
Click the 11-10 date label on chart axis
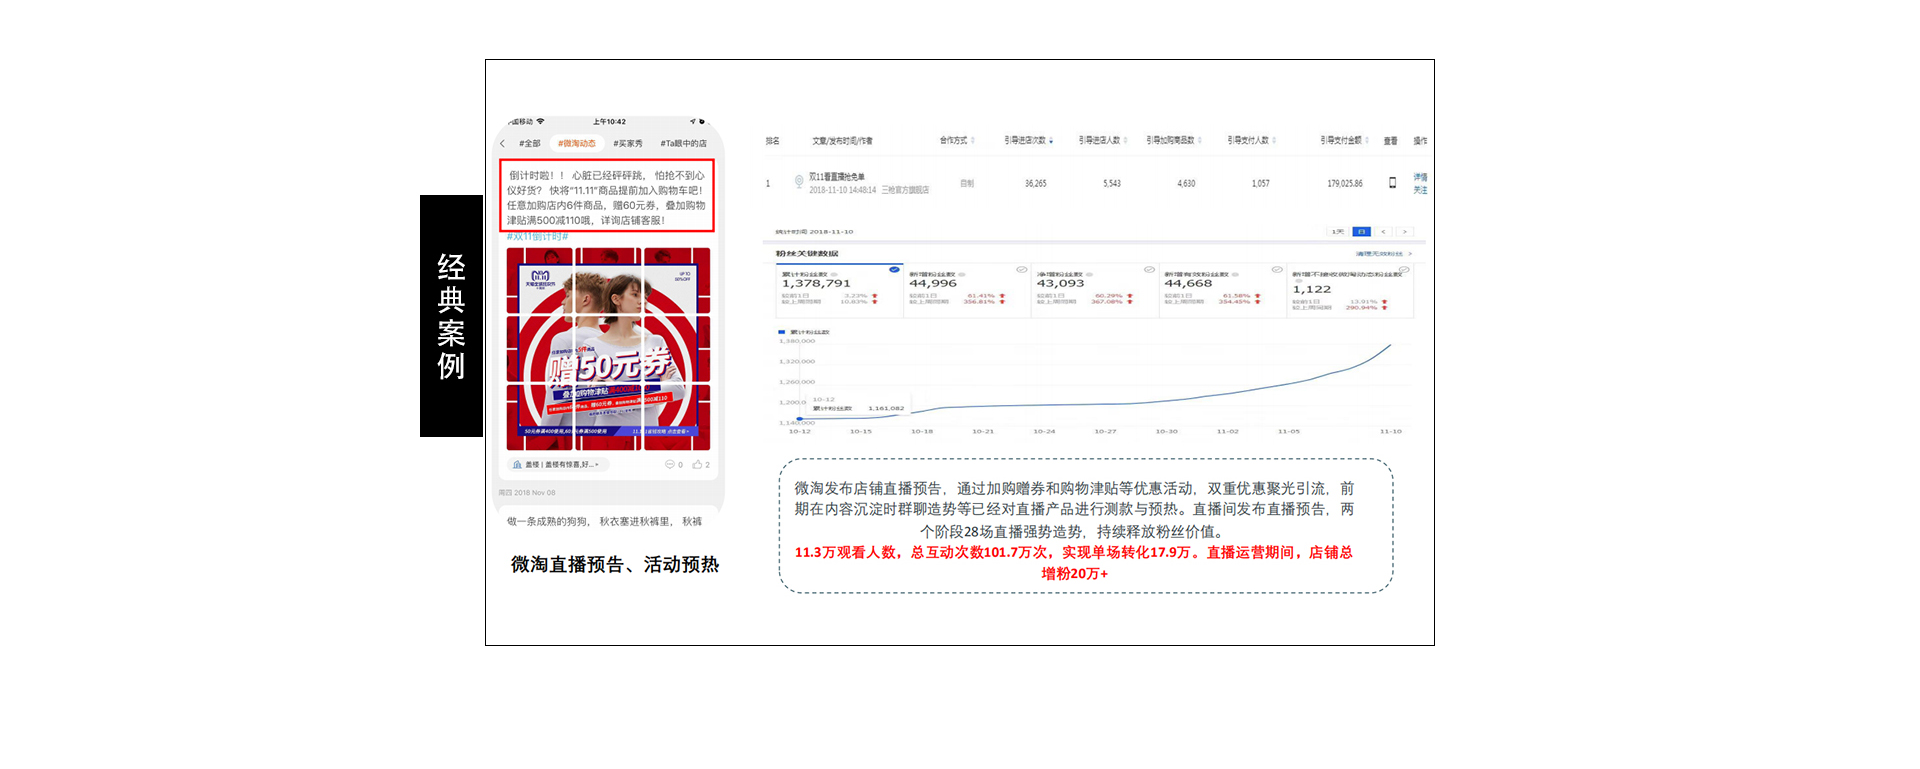pos(1390,432)
